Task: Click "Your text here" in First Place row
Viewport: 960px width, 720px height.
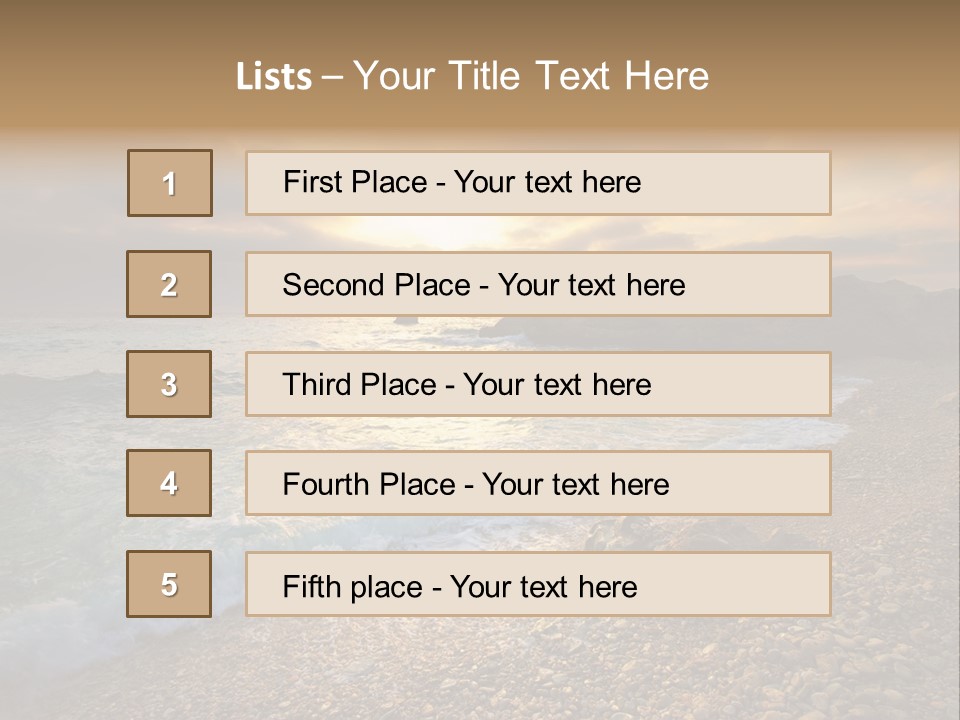Action: (x=547, y=182)
